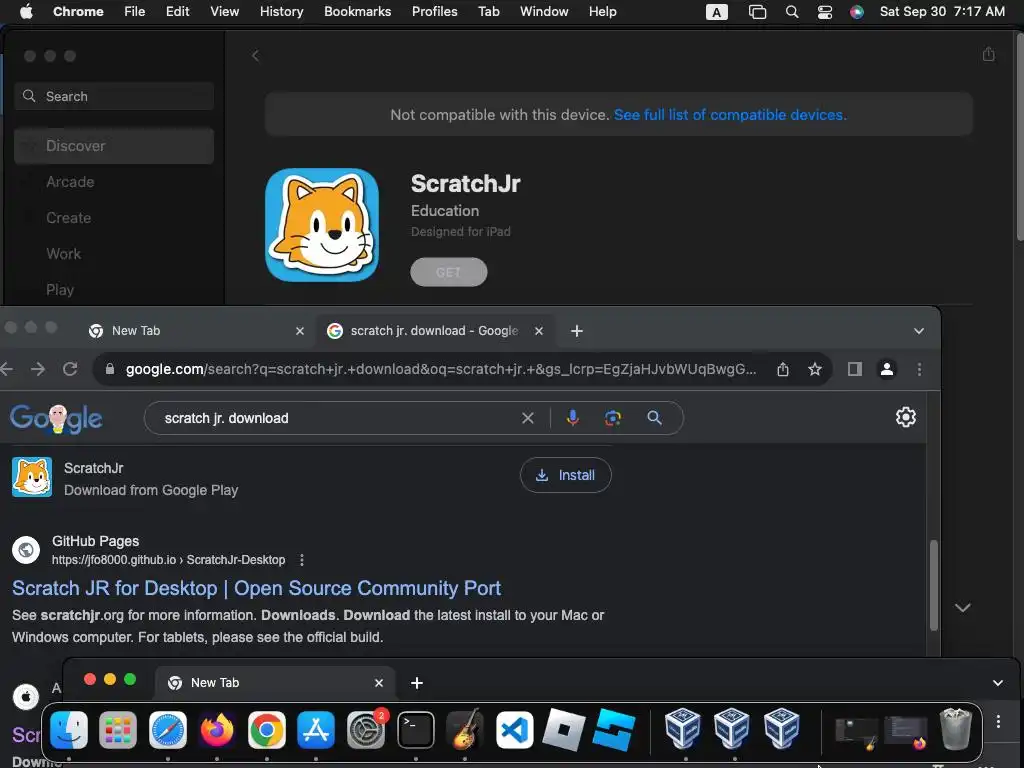
Task: Toggle Chrome side panel
Action: (855, 370)
